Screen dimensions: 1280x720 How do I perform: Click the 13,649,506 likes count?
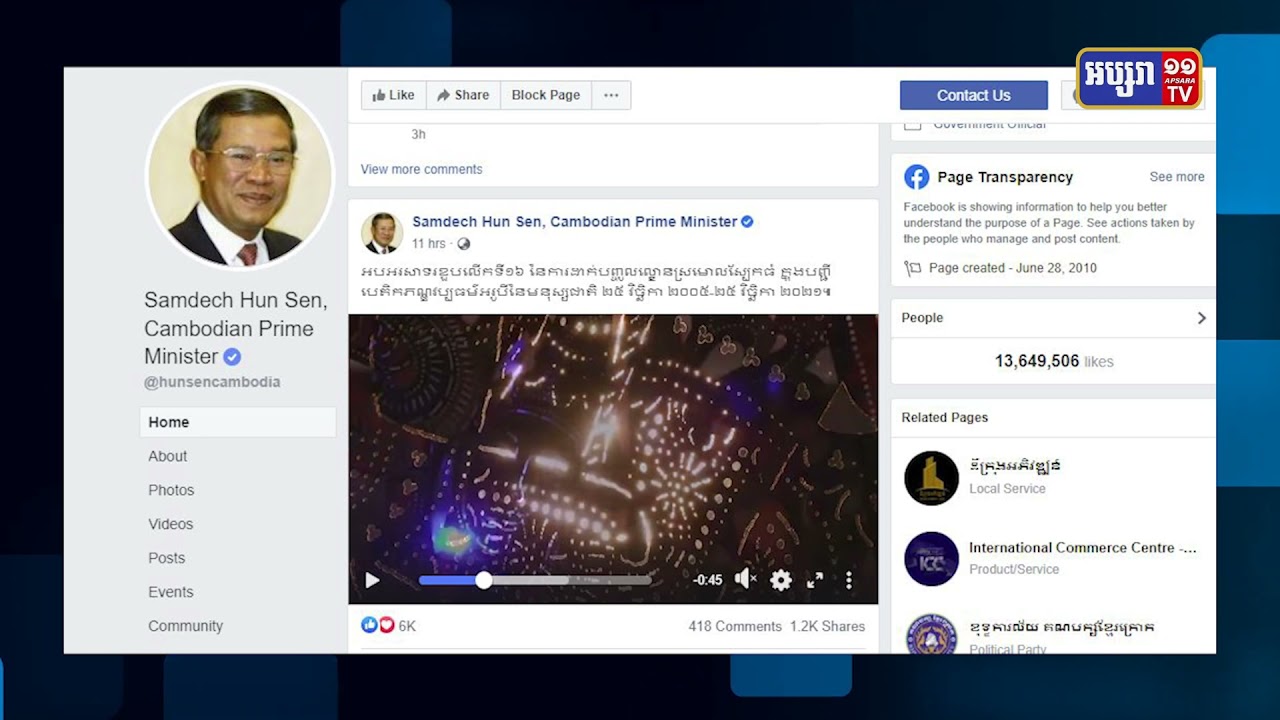1054,361
